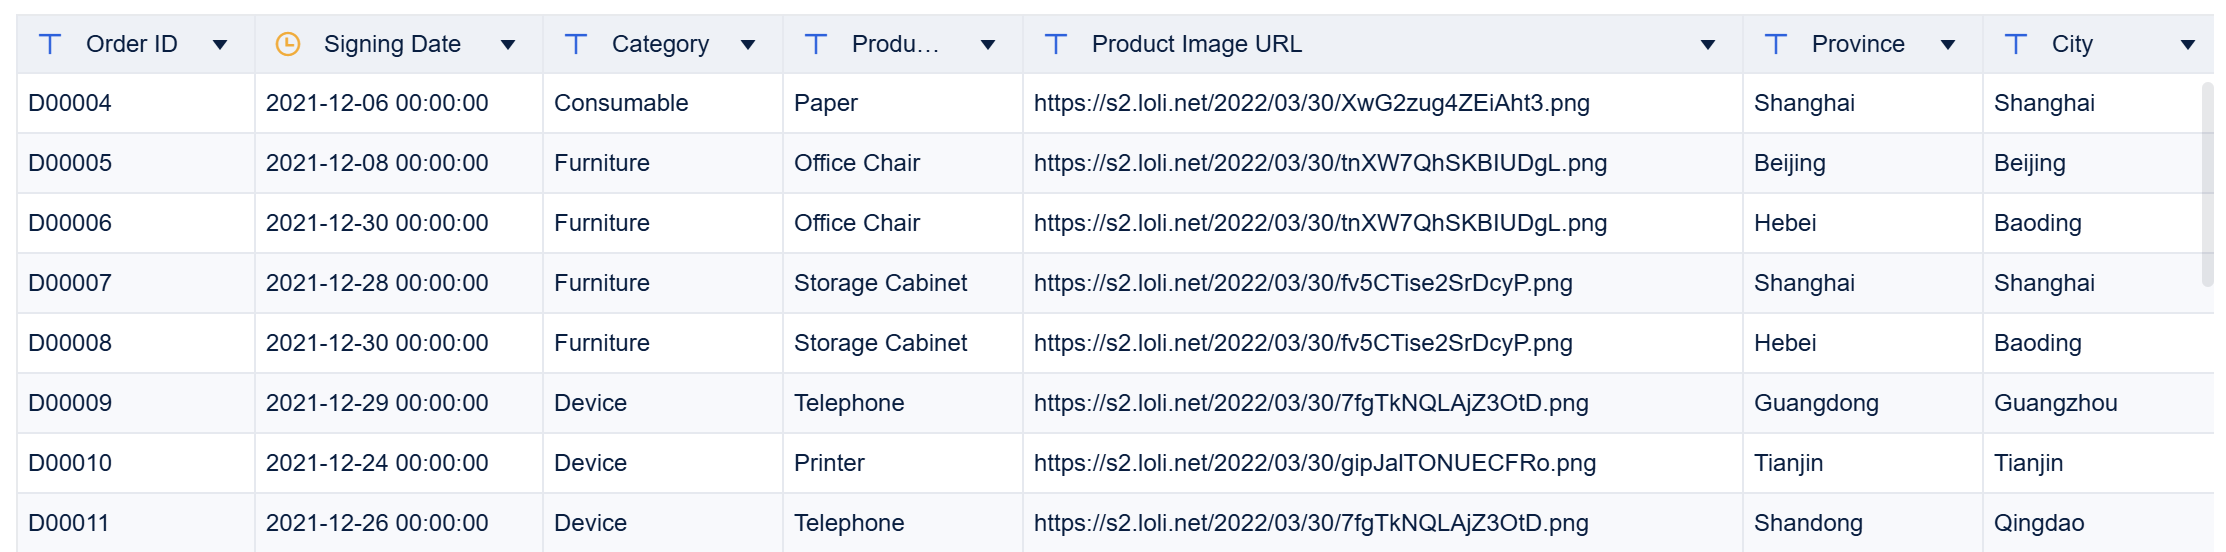This screenshot has width=2226, height=552.
Task: Select the Guangzhou city cell
Action: [2055, 403]
